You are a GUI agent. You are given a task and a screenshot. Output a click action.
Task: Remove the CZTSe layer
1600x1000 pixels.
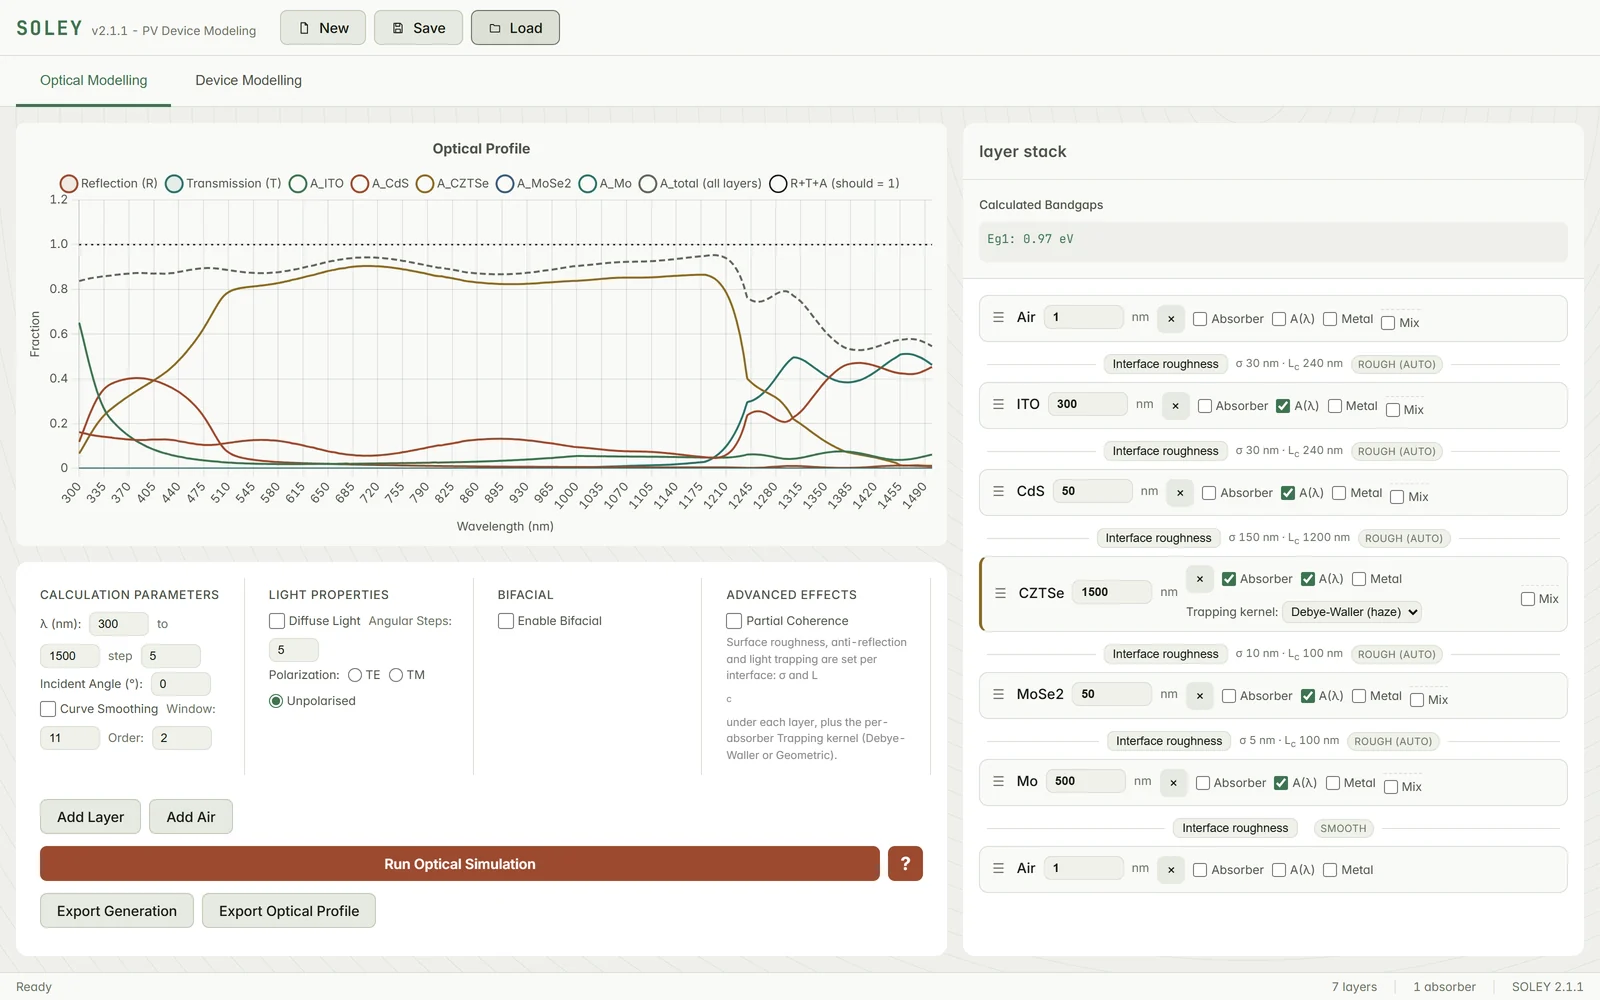(x=1200, y=579)
